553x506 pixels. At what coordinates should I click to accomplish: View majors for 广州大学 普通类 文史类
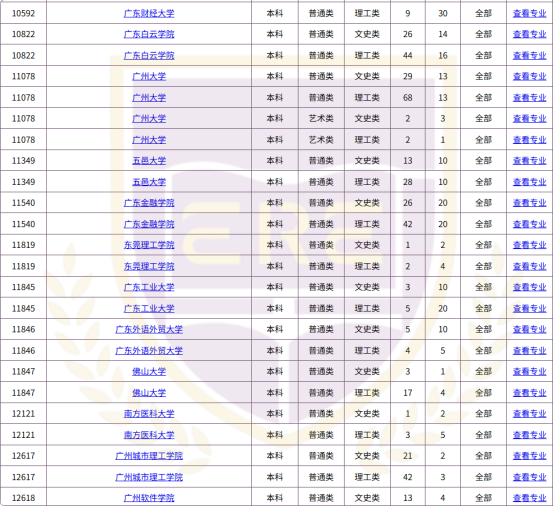529,77
